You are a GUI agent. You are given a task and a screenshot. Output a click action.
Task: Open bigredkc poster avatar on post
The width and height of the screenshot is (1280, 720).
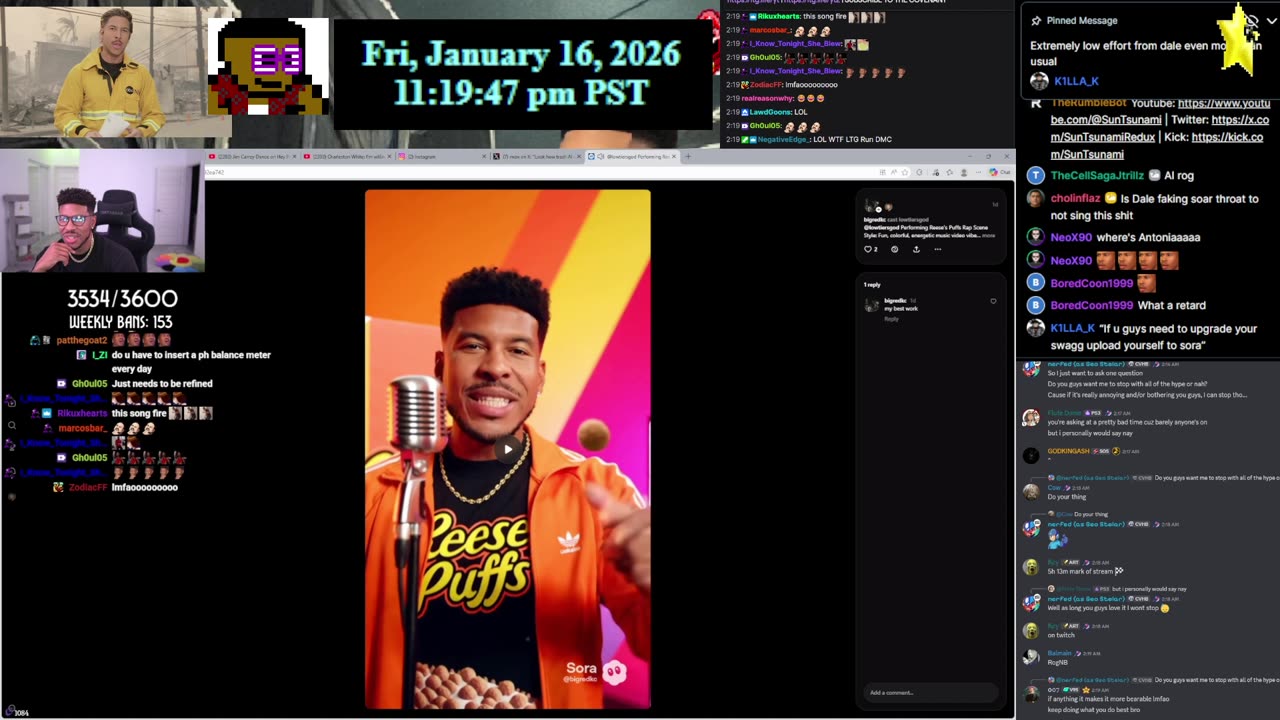point(869,205)
